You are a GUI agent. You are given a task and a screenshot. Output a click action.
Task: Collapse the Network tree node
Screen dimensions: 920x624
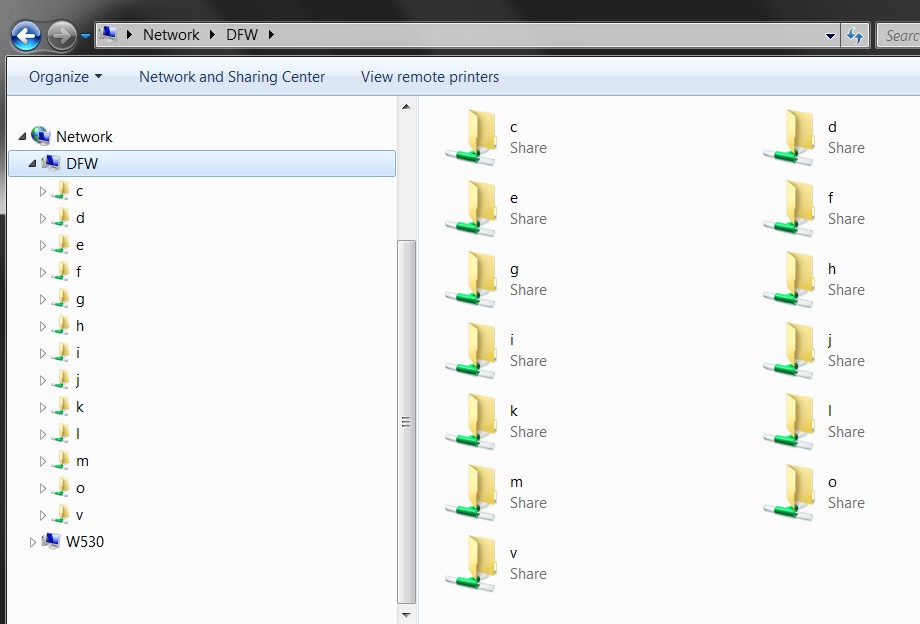tap(22, 137)
